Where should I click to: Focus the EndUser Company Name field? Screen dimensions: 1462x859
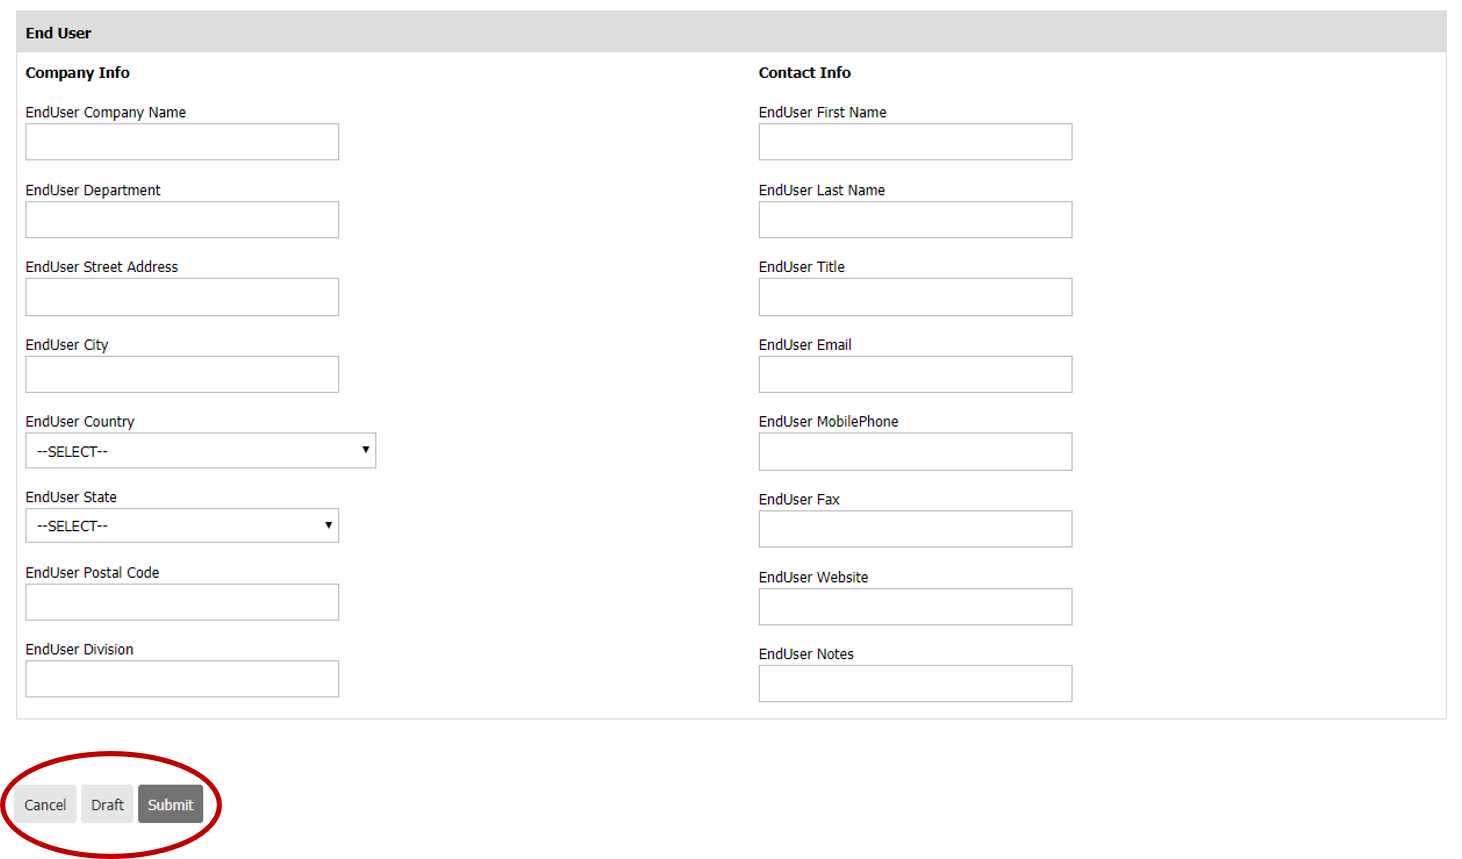coord(182,142)
